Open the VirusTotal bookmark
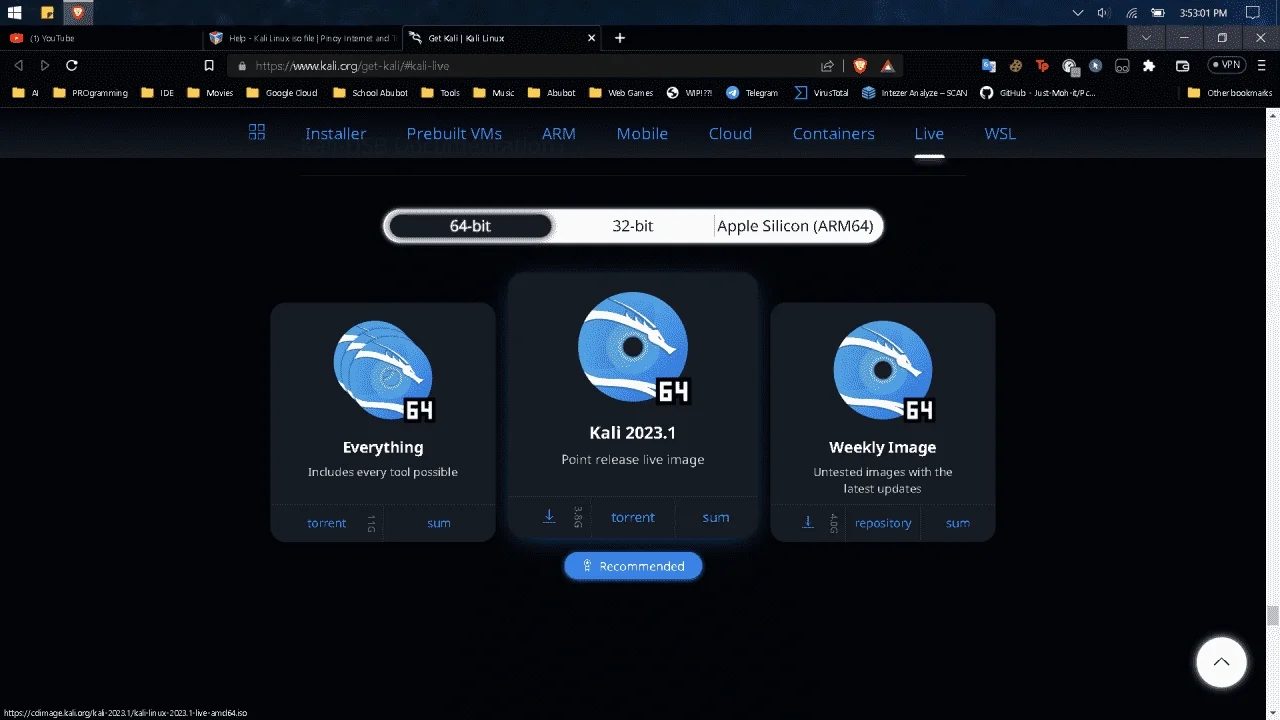Viewport: 1280px width, 720px height. (821, 93)
